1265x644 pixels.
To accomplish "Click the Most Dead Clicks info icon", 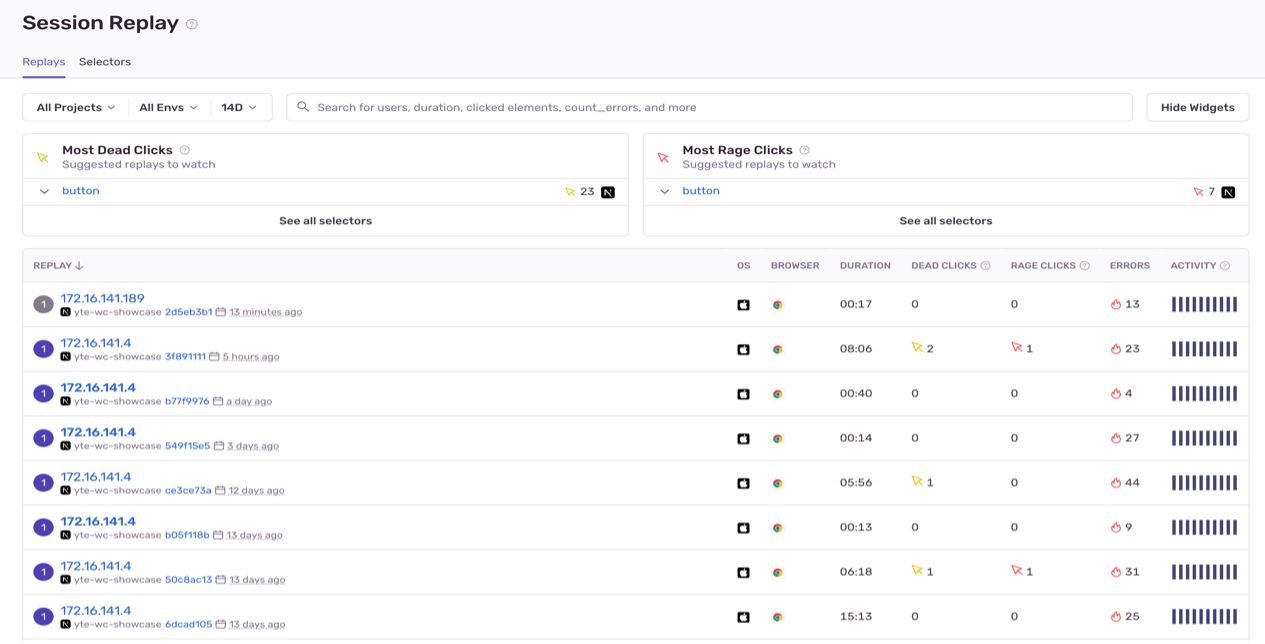I will 184,150.
